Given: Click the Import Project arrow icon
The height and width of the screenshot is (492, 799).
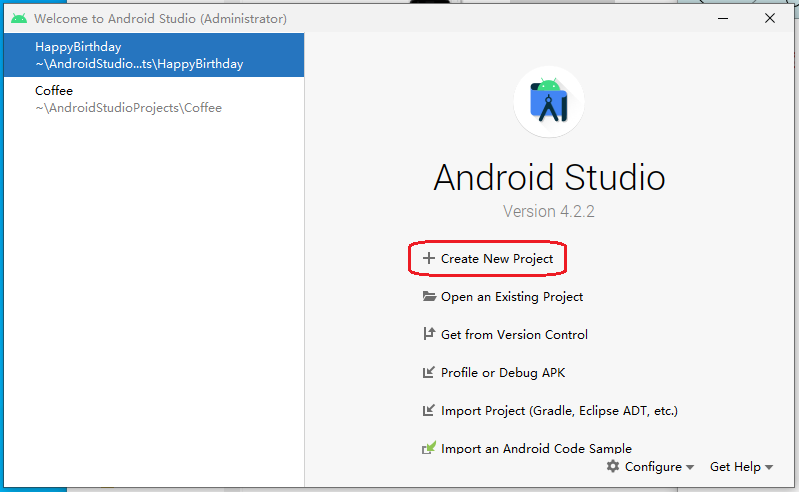Looking at the screenshot, I should 429,410.
